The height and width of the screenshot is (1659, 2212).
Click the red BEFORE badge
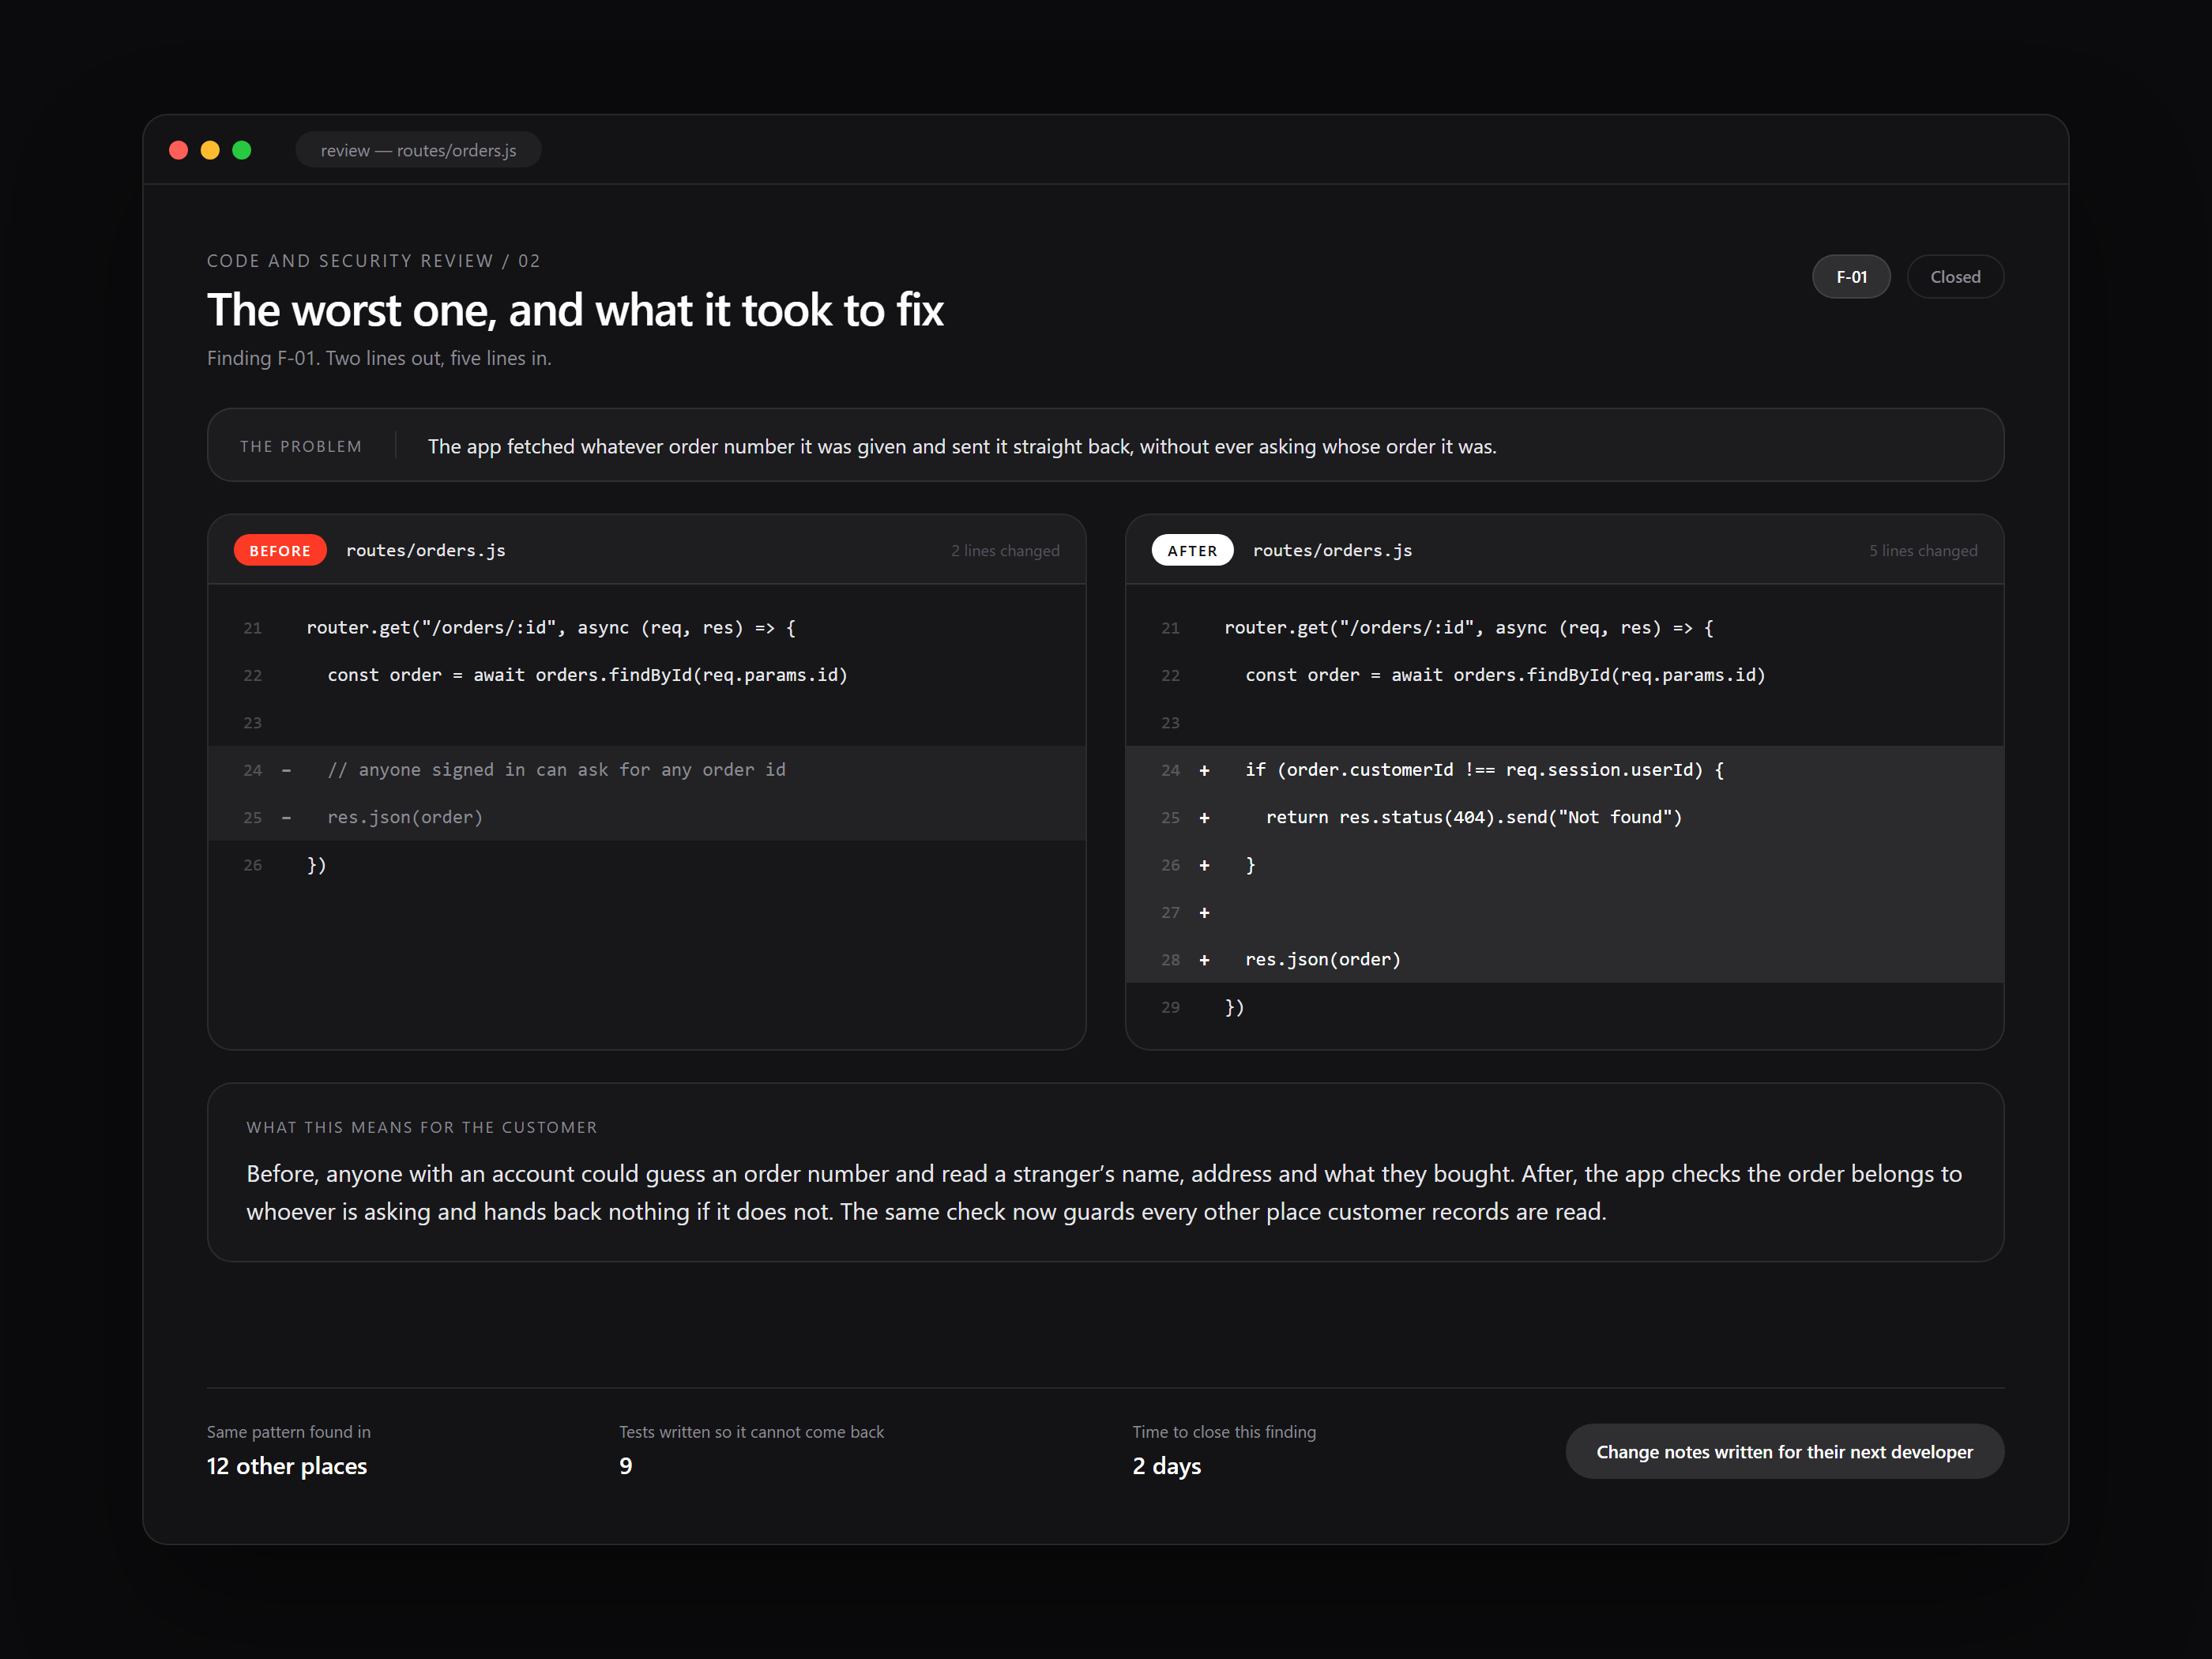[280, 550]
